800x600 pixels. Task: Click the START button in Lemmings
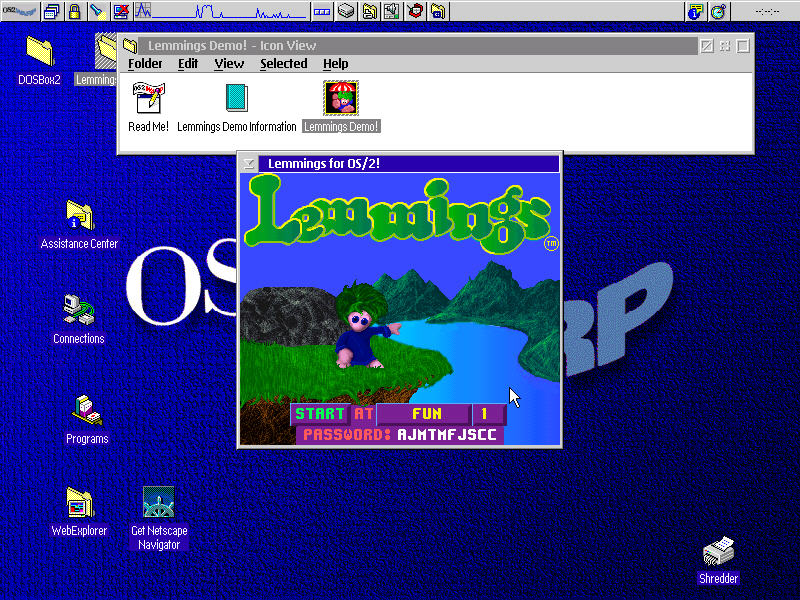coord(320,414)
